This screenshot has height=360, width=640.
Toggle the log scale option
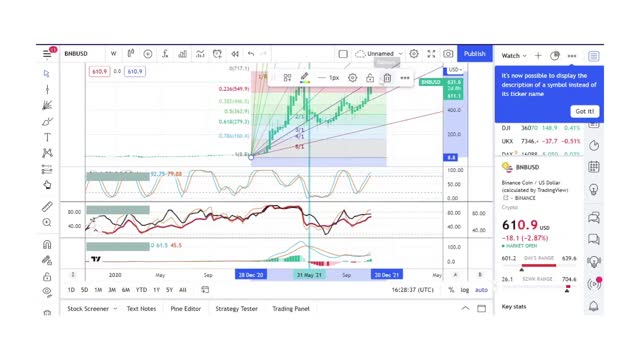[464, 290]
